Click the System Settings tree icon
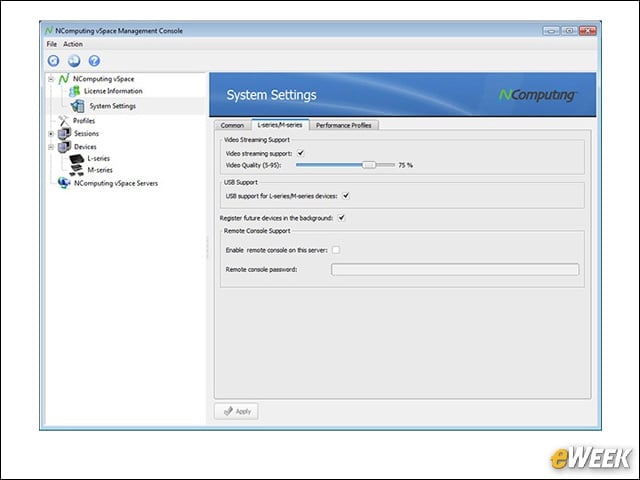The height and width of the screenshot is (480, 640). 78,106
